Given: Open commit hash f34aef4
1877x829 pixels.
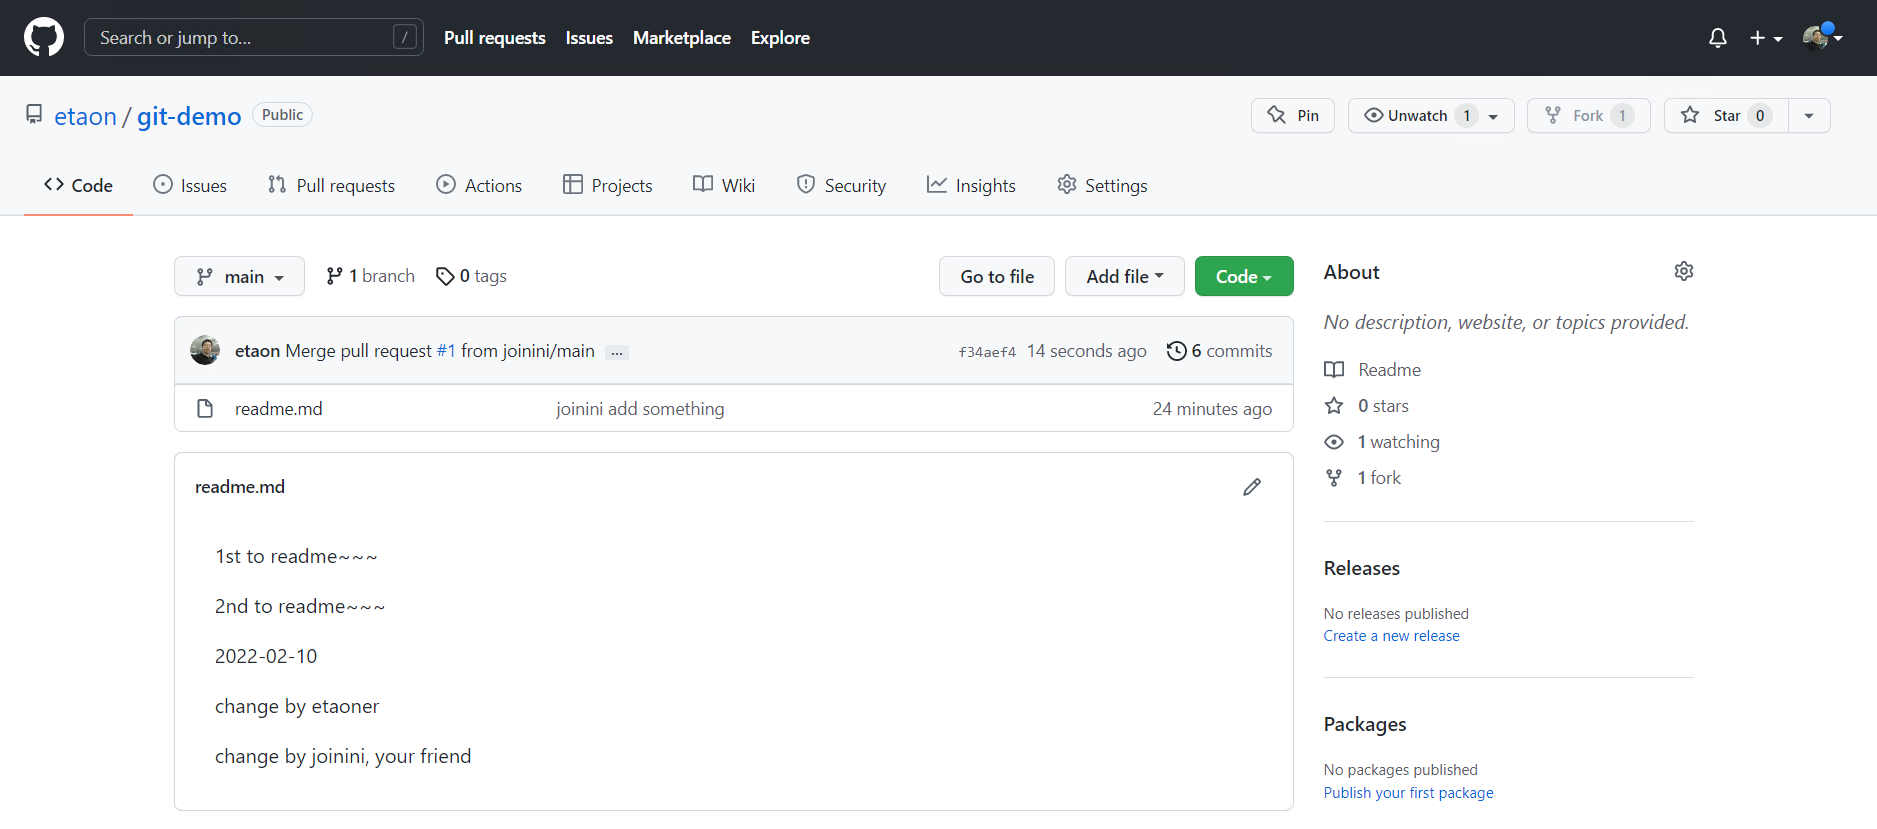Looking at the screenshot, I should point(987,352).
